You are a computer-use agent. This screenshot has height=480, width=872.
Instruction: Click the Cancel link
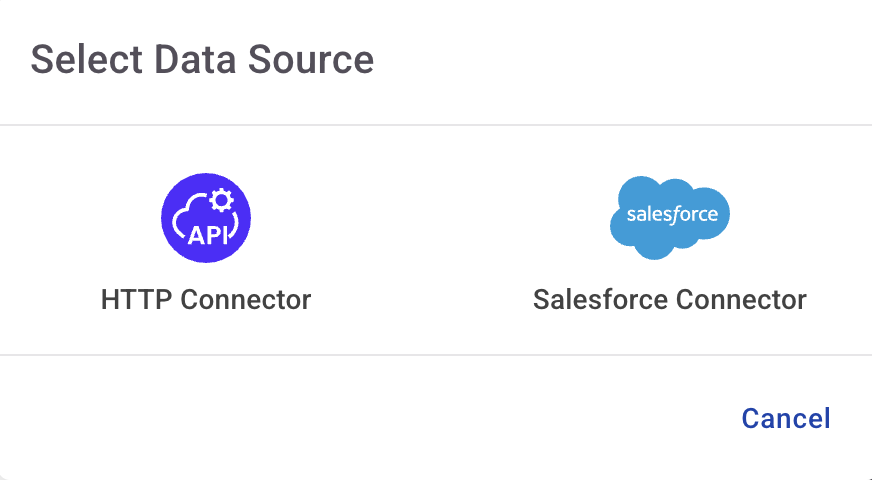(786, 418)
